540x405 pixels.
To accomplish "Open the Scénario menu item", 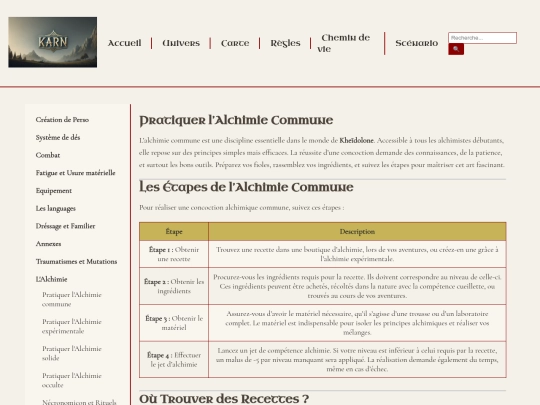I will 416,43.
